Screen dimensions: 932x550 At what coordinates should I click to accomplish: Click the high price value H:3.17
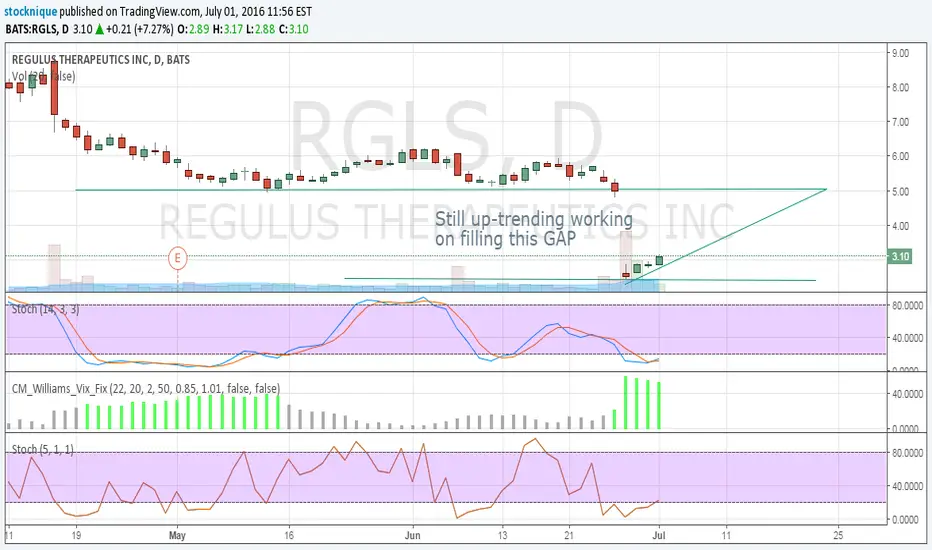228,29
